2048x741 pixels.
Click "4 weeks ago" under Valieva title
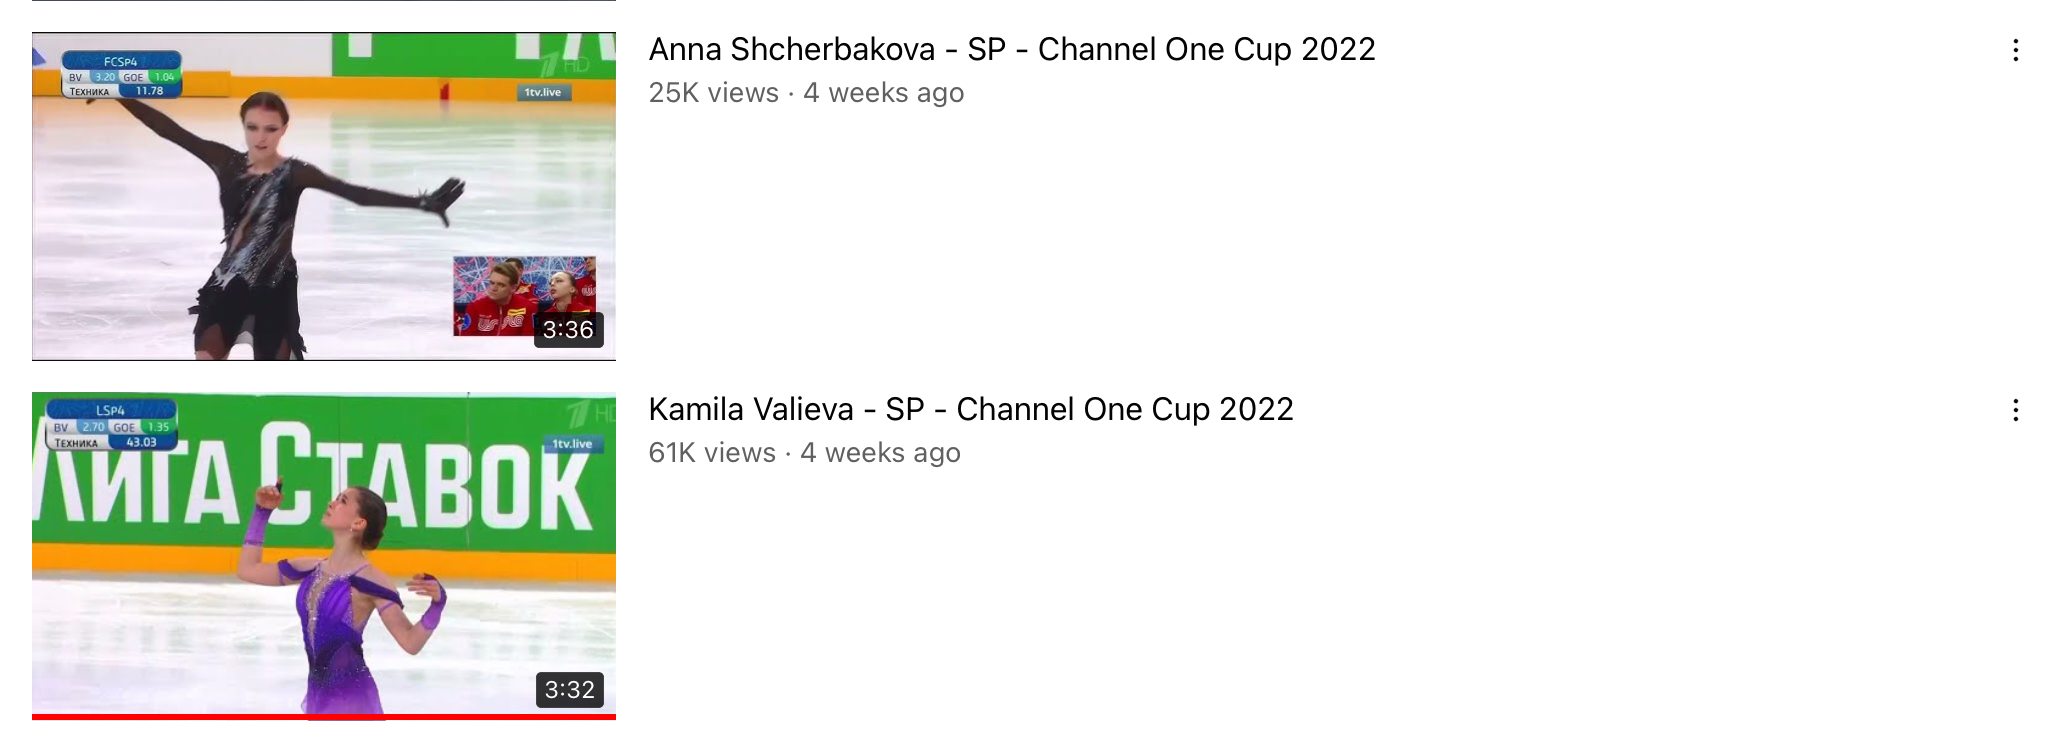pyautogui.click(x=880, y=453)
